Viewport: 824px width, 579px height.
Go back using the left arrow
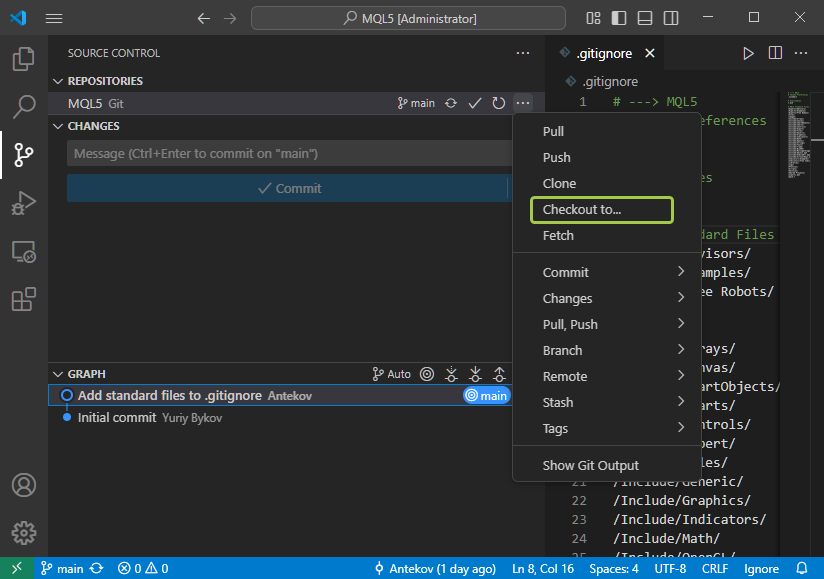[x=204, y=18]
